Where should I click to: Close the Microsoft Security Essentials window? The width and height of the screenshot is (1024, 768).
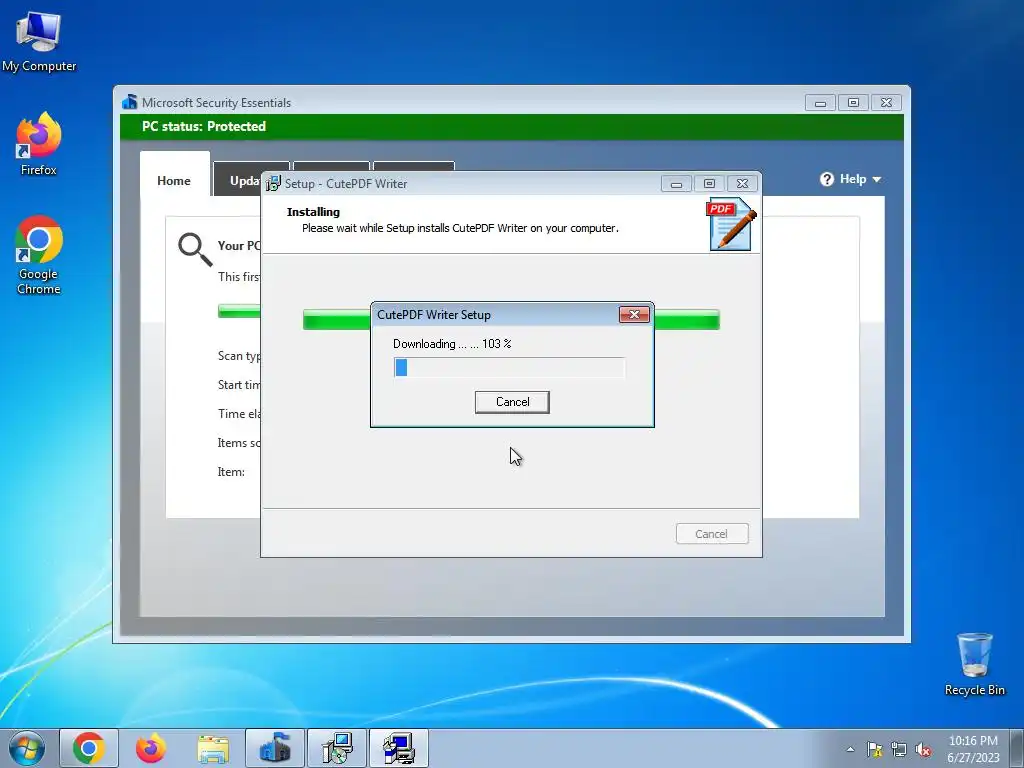886,103
